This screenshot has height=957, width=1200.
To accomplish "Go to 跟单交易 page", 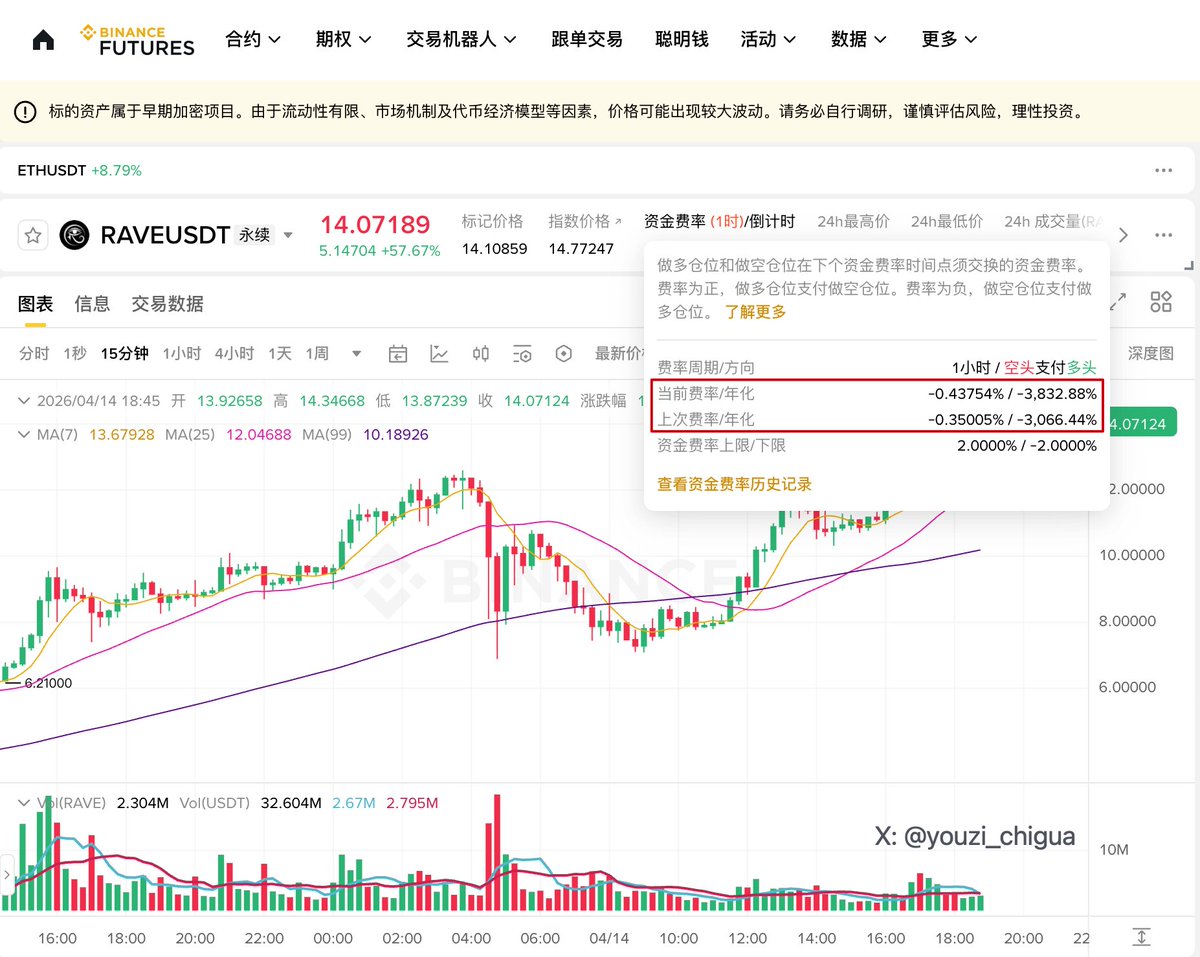I will (x=587, y=39).
